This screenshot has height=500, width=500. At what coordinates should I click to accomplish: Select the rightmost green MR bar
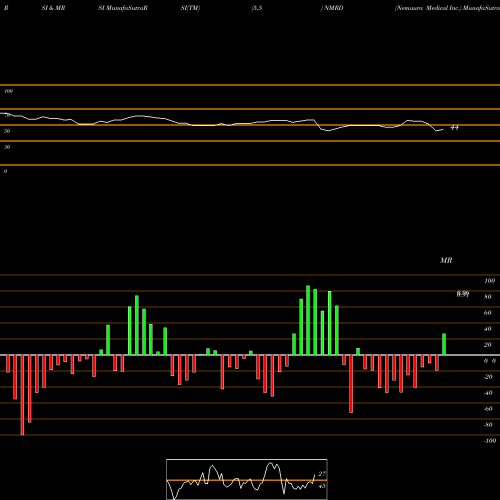tap(444, 344)
